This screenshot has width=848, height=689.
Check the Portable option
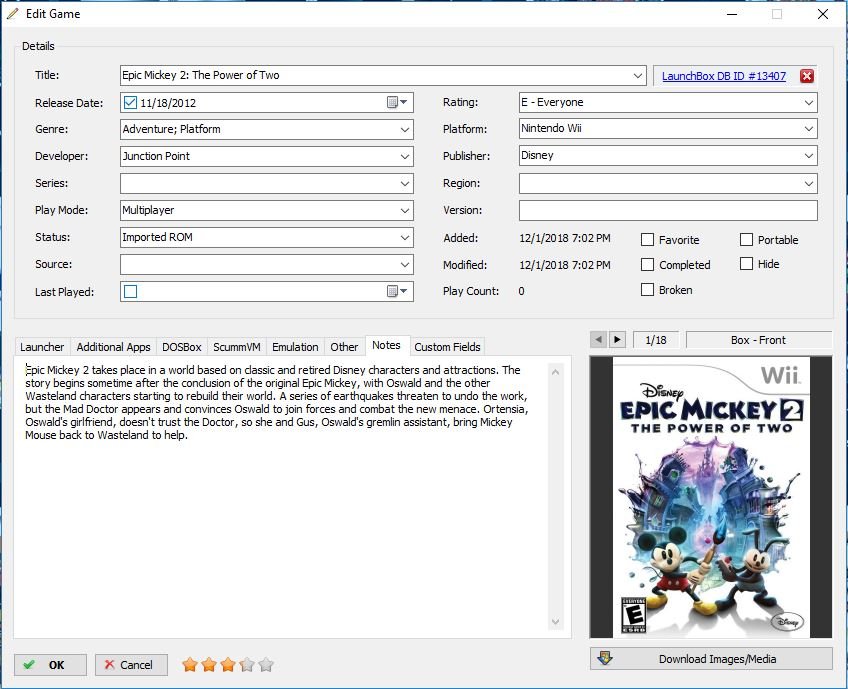746,240
